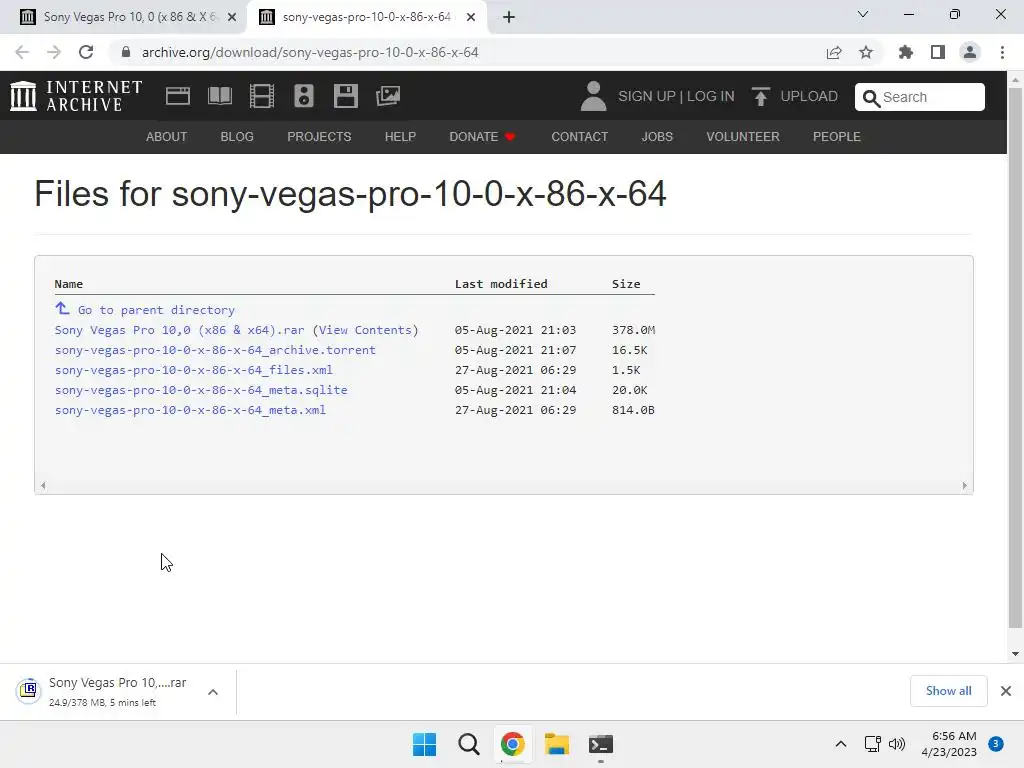Open the VOLUNTEER menu item
The height and width of the screenshot is (768, 1024).
point(743,136)
